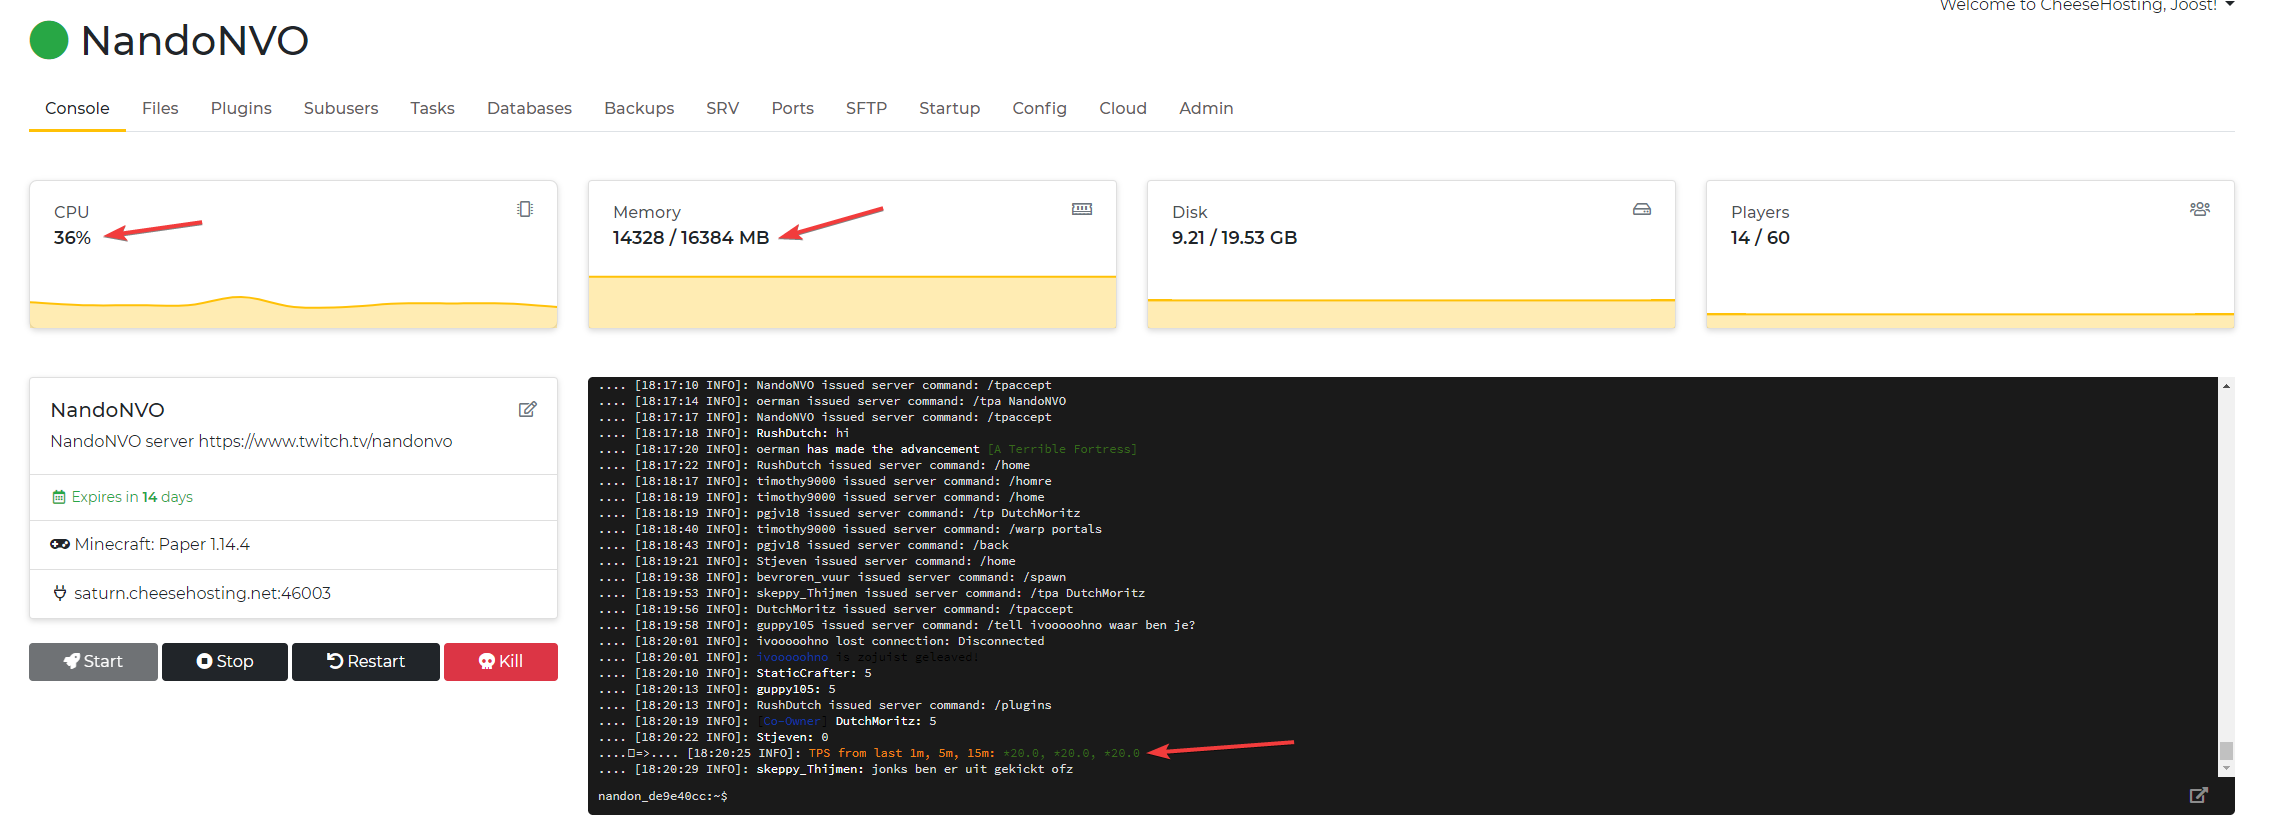Image resolution: width=2277 pixels, height=833 pixels.
Task: Click the Players group icon
Action: (x=2199, y=209)
